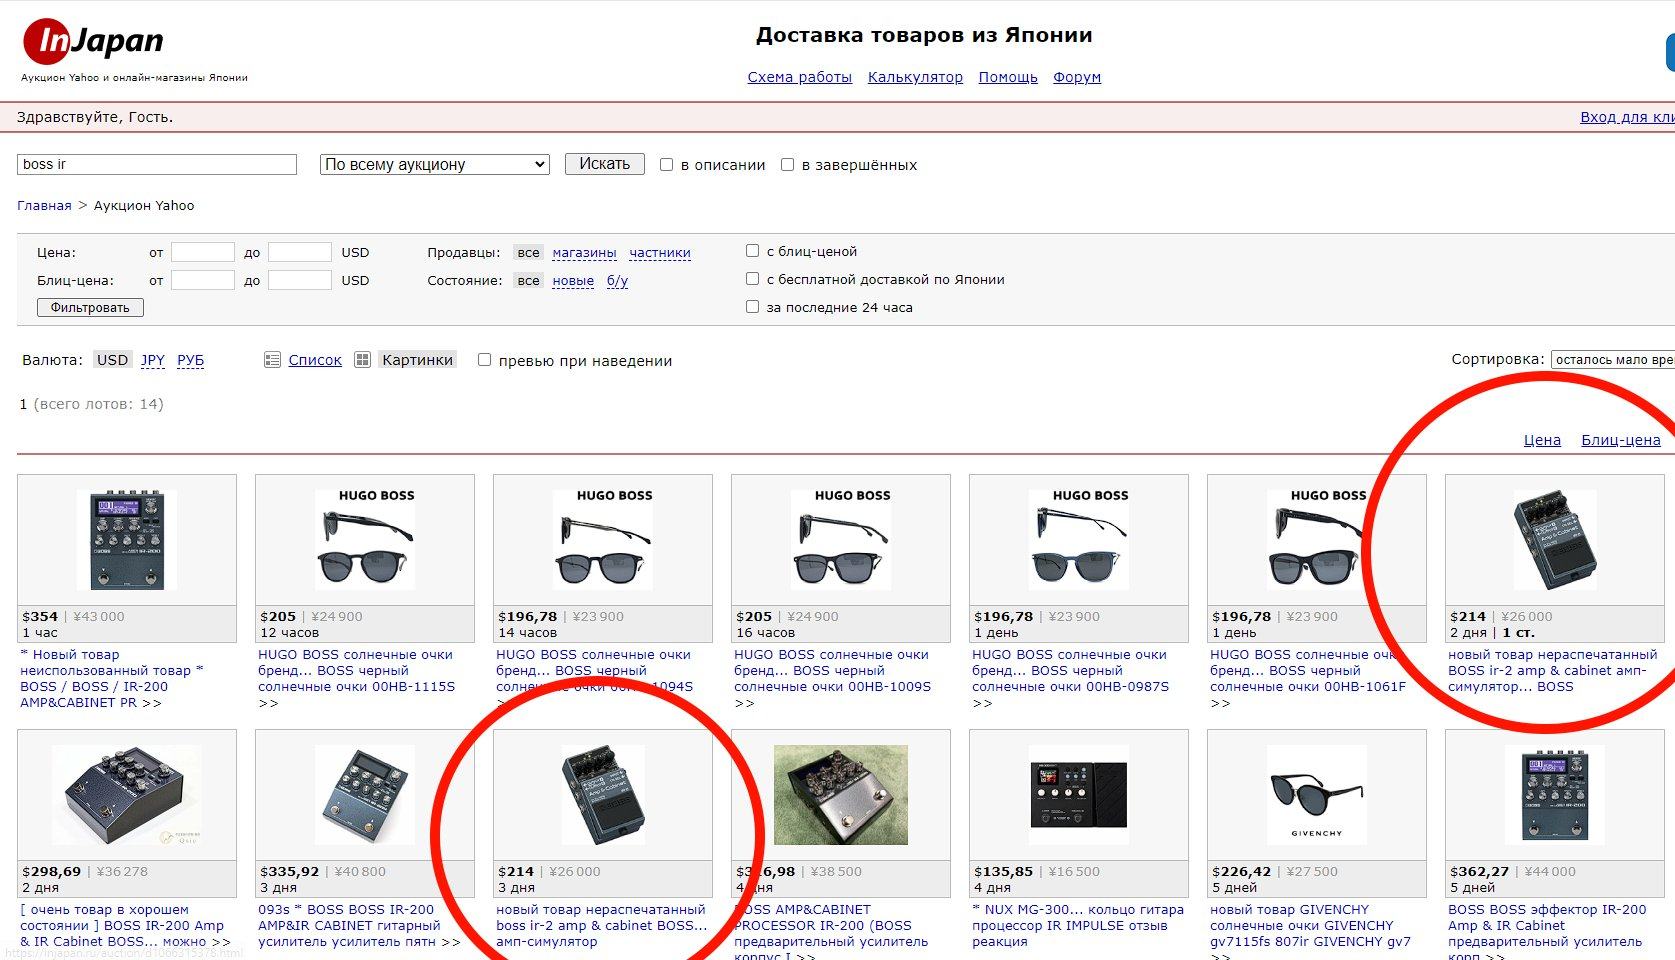Image resolution: width=1675 pixels, height=960 pixels.
Task: Open Hugo Boss sunglasses 00HB-1009S thumbnail
Action: (841, 540)
